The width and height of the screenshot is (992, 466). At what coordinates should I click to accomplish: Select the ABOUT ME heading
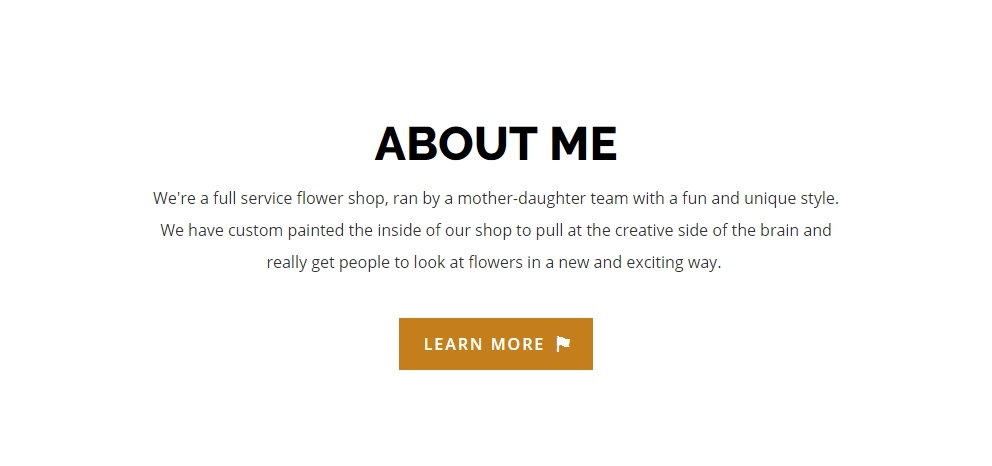coord(496,144)
